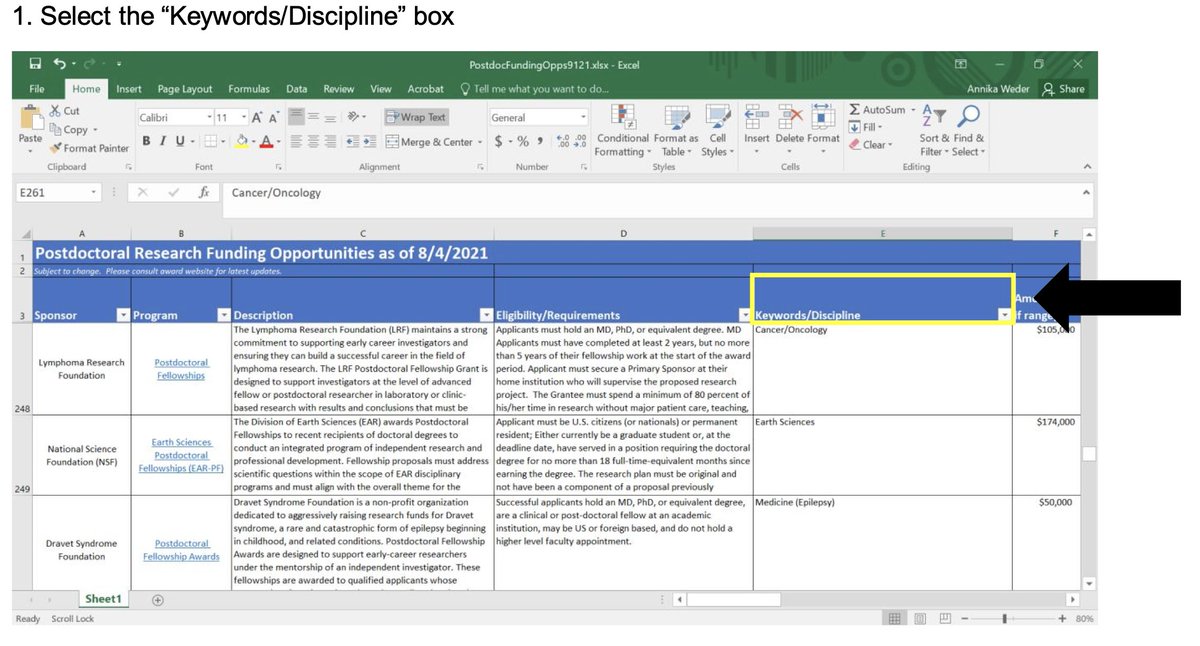Expand the Name Box dropdown E261
This screenshot has width=1200, height=646.
point(94,192)
